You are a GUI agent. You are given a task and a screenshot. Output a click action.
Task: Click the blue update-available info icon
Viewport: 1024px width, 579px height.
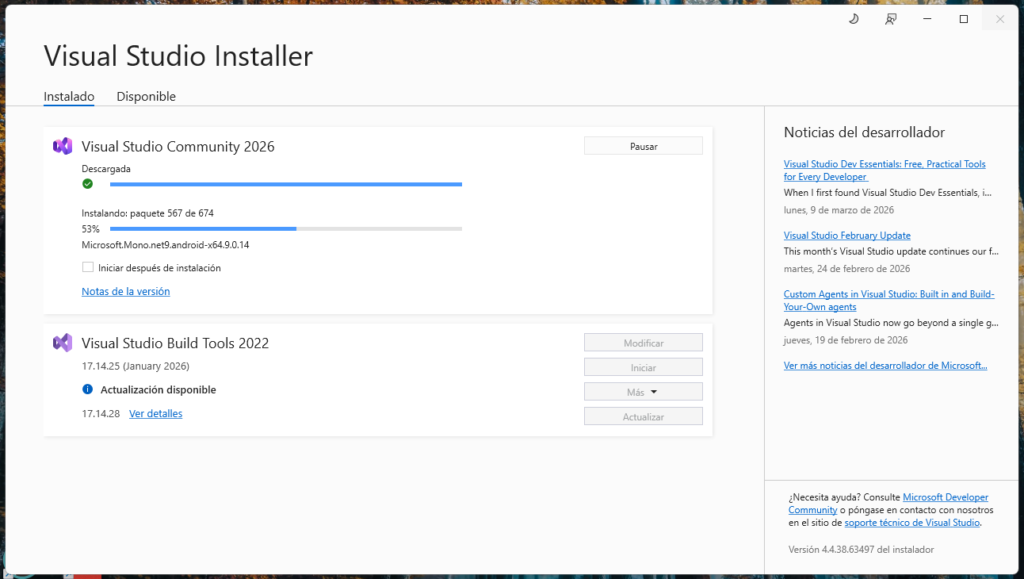point(88,390)
